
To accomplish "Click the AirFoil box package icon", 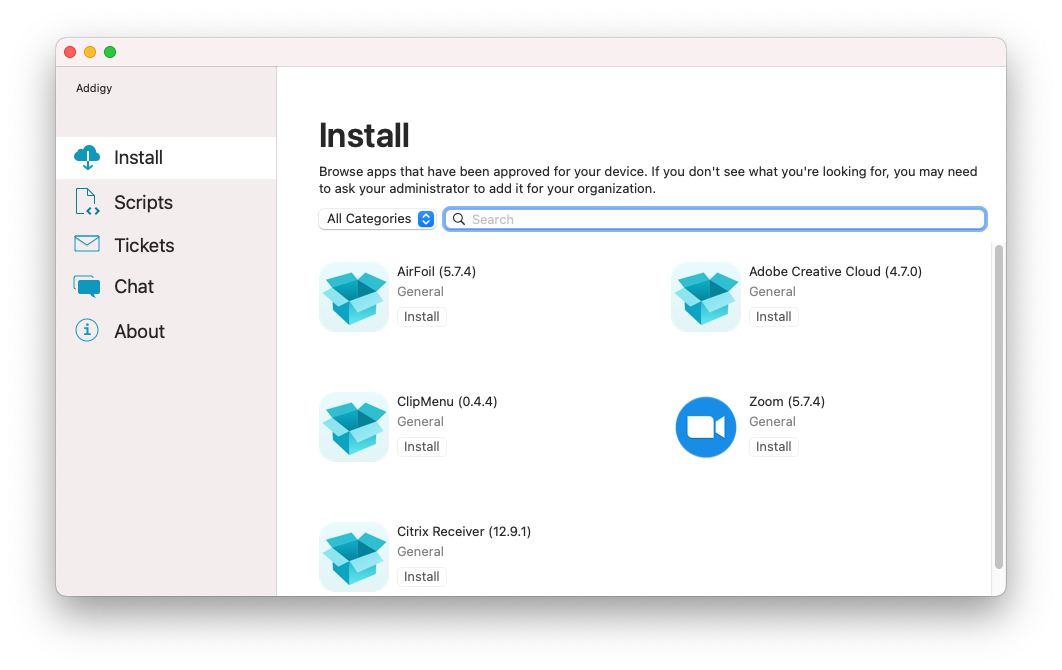I will click(354, 297).
